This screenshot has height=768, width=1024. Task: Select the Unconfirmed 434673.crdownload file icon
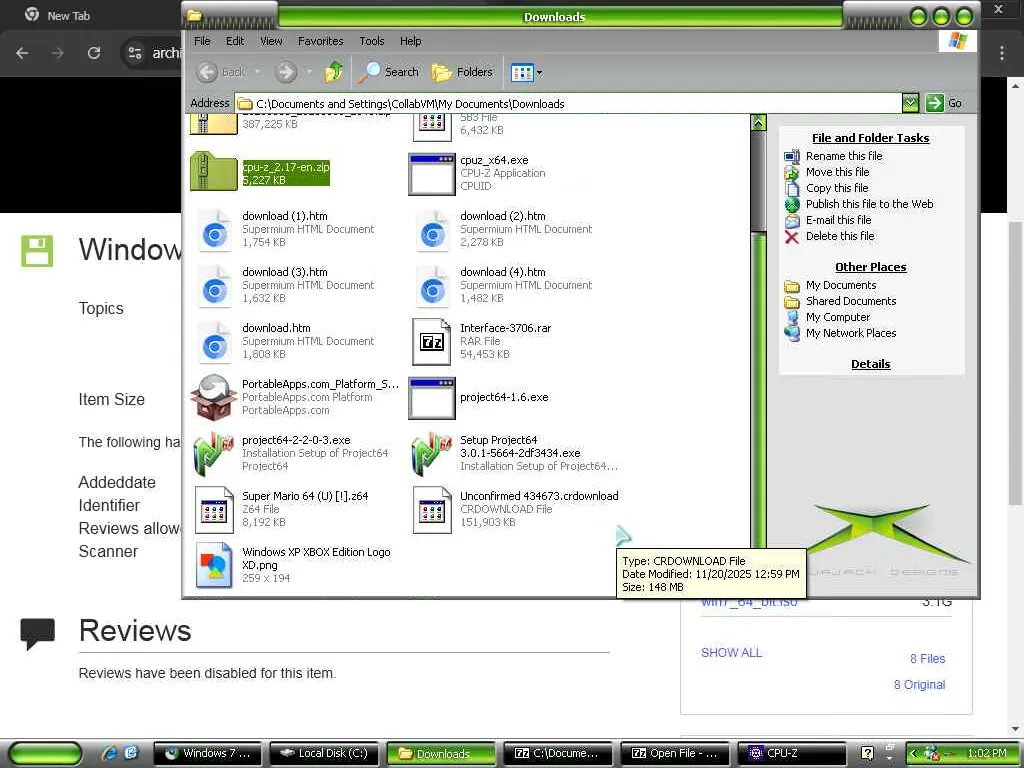click(432, 510)
